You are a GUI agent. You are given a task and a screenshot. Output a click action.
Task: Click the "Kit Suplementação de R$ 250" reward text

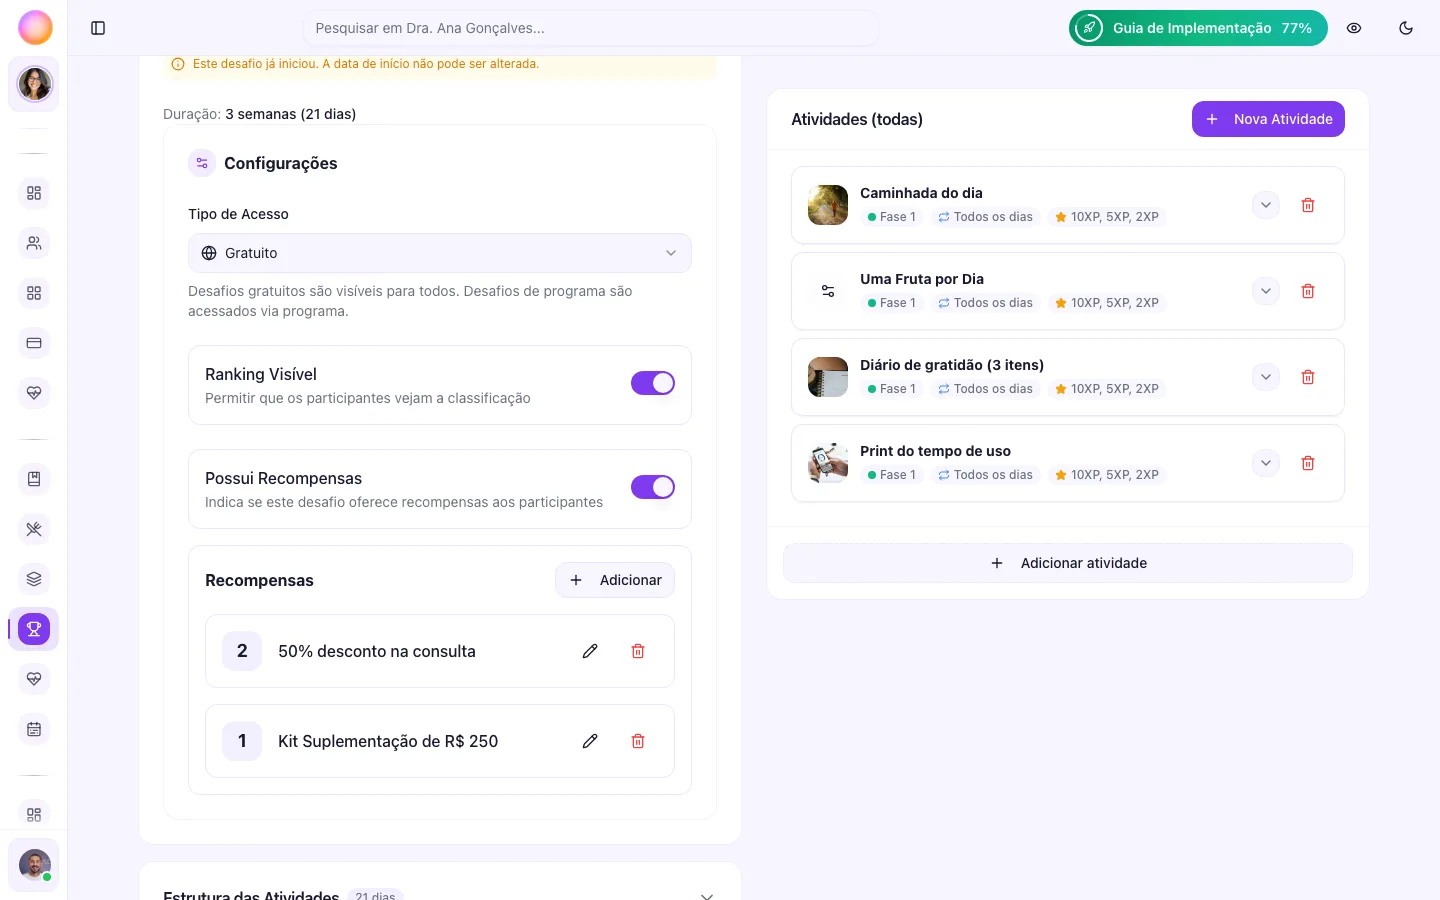click(388, 741)
